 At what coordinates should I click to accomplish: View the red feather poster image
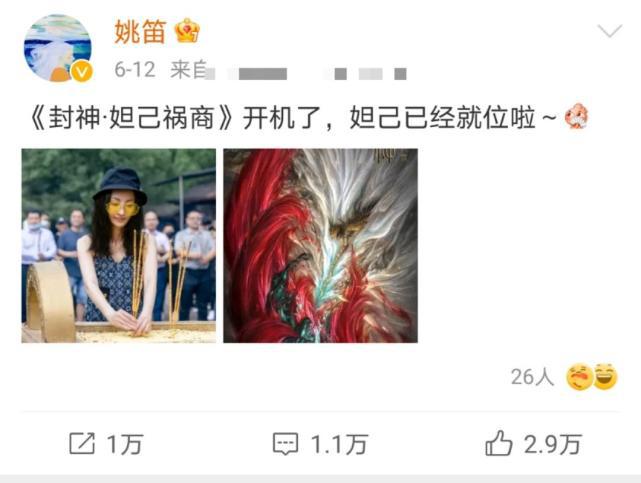(x=320, y=246)
